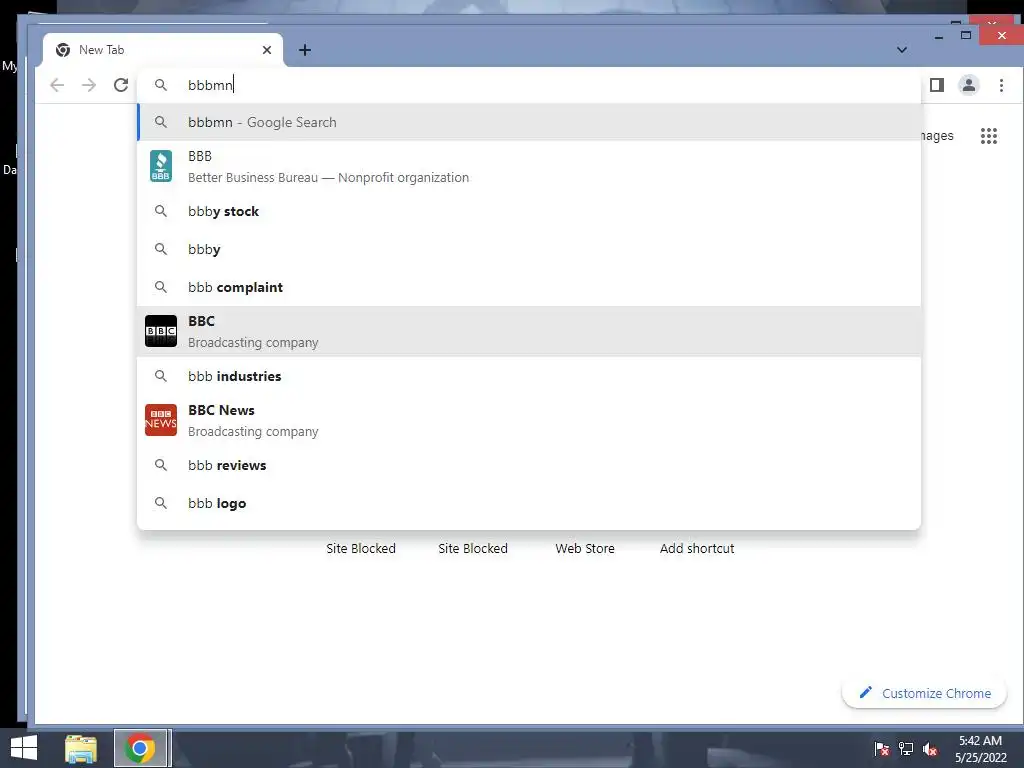Screen dimensions: 1024x768
Task: Choose BBB Better Business Bureau suggestion
Action: tap(529, 167)
